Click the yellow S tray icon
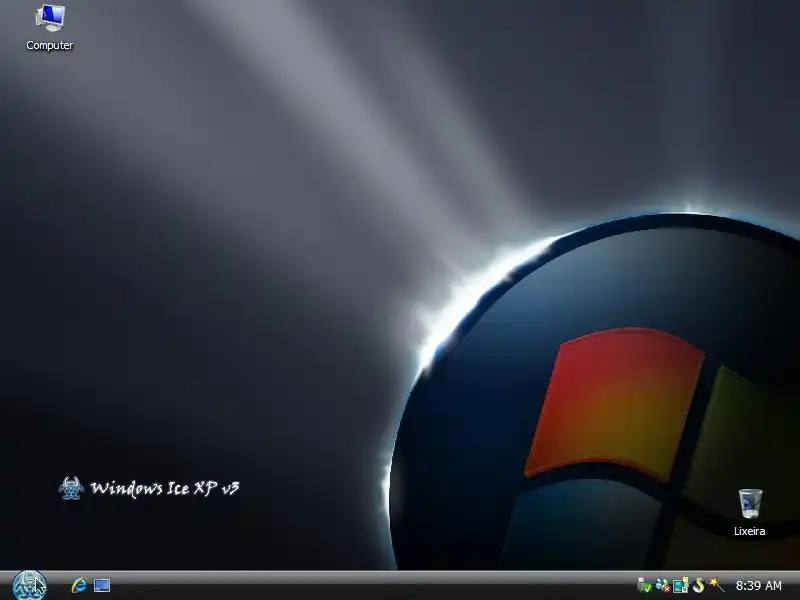This screenshot has height=600, width=800. [698, 585]
